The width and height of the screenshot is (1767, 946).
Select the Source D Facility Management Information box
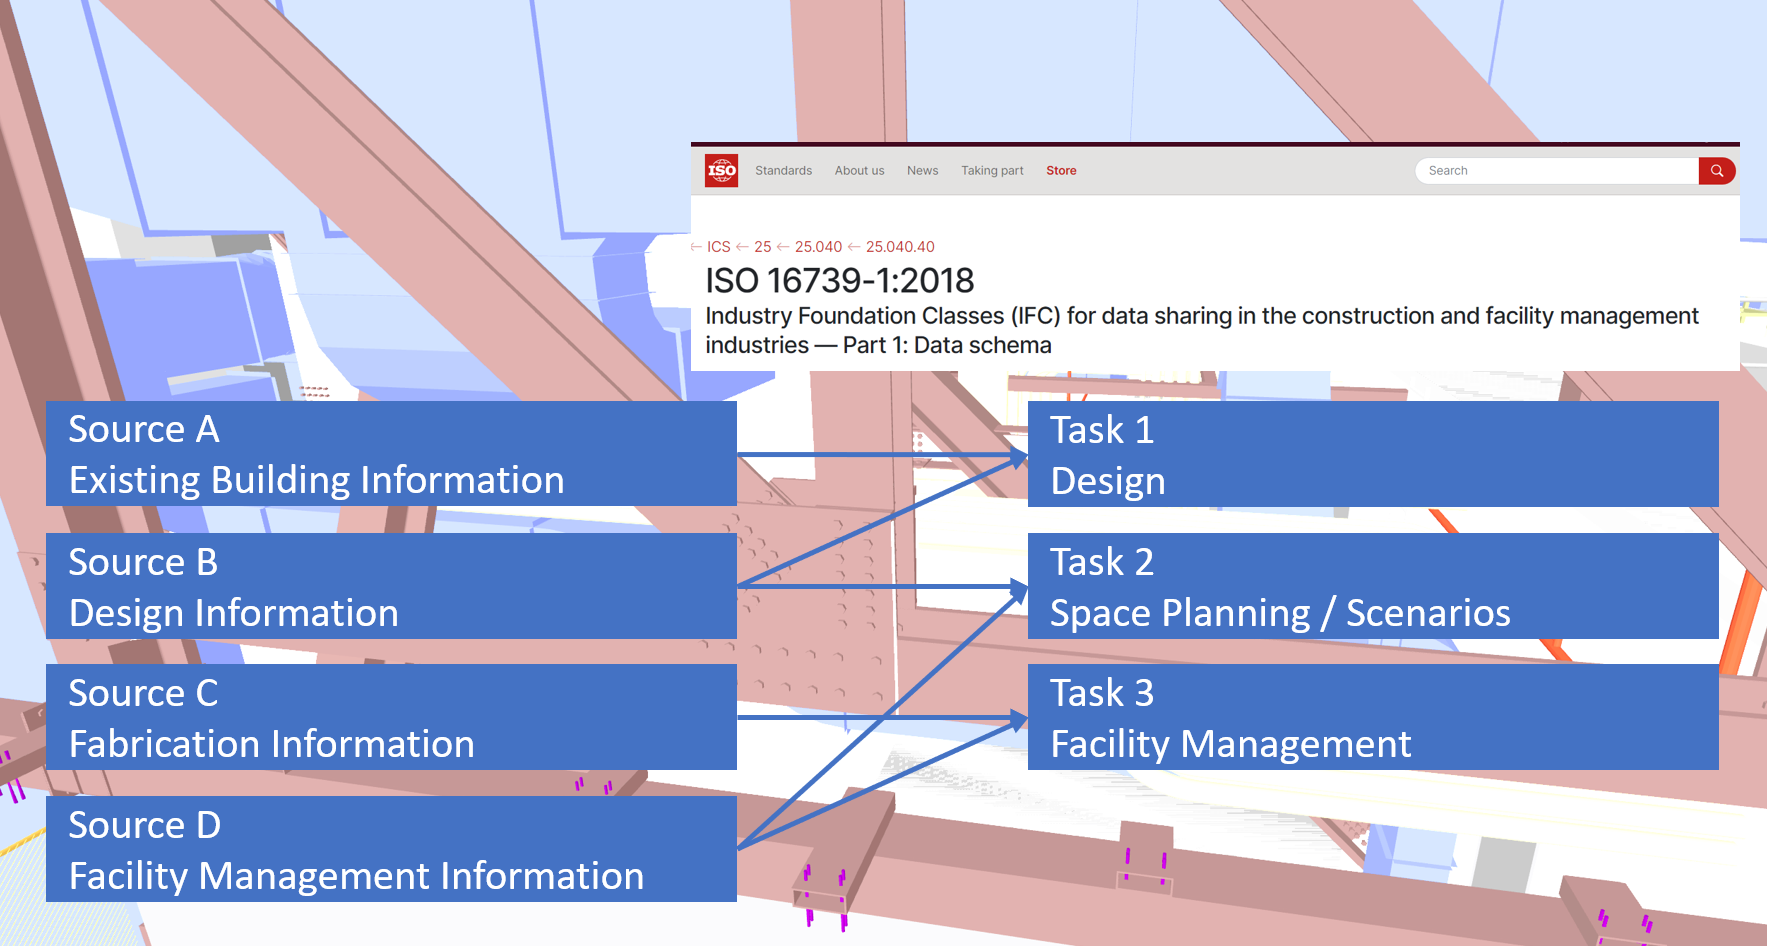pyautogui.click(x=392, y=849)
